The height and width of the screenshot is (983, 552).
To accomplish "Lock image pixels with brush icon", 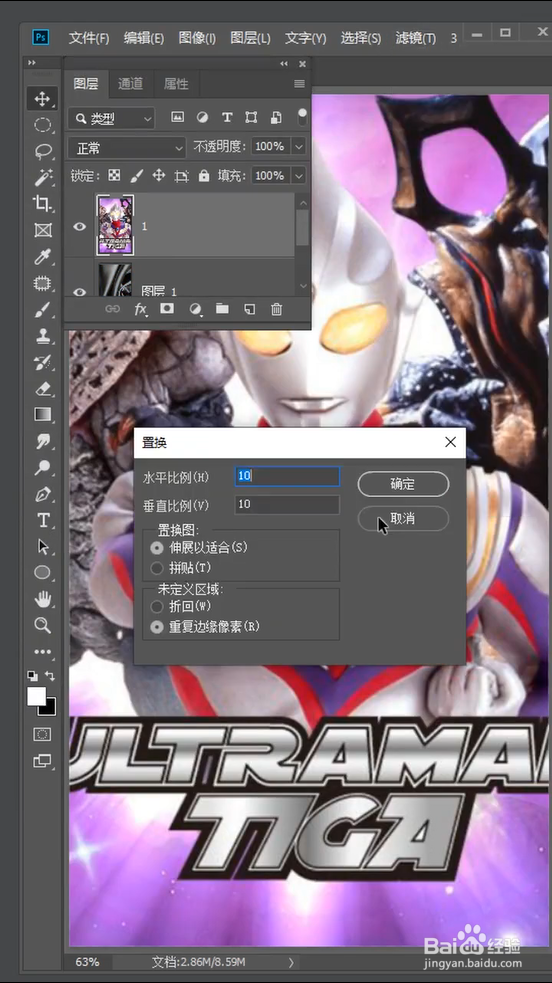I will 137,176.
